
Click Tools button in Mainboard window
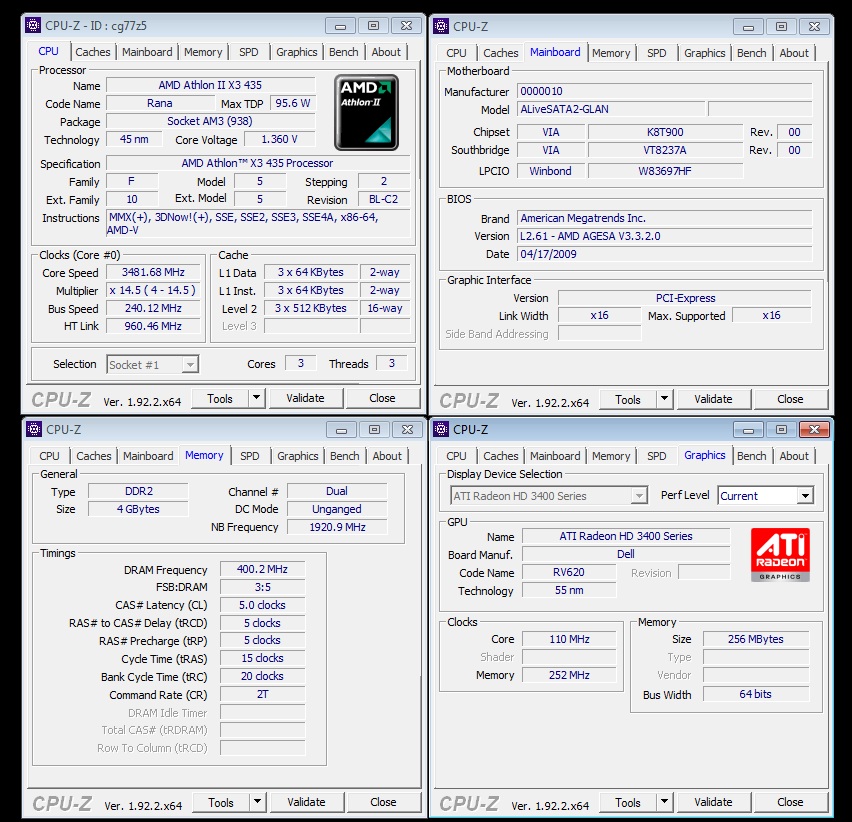click(628, 399)
